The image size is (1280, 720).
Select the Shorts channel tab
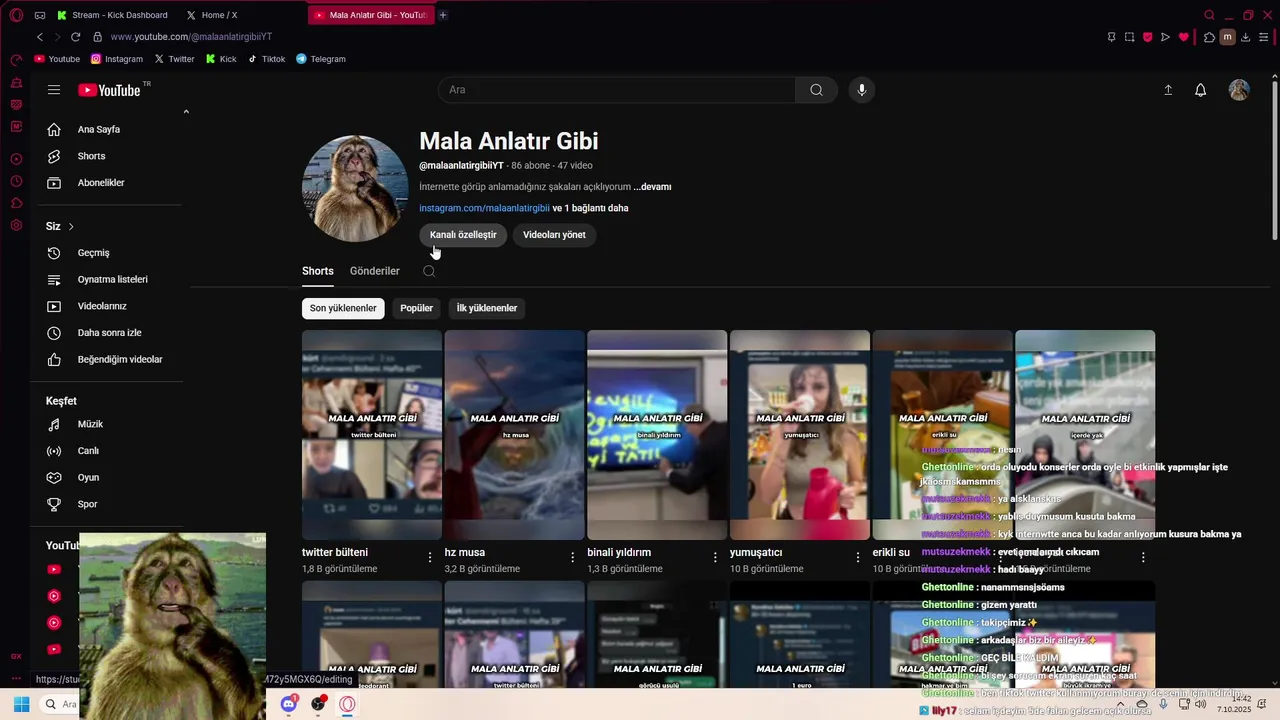pyautogui.click(x=318, y=271)
